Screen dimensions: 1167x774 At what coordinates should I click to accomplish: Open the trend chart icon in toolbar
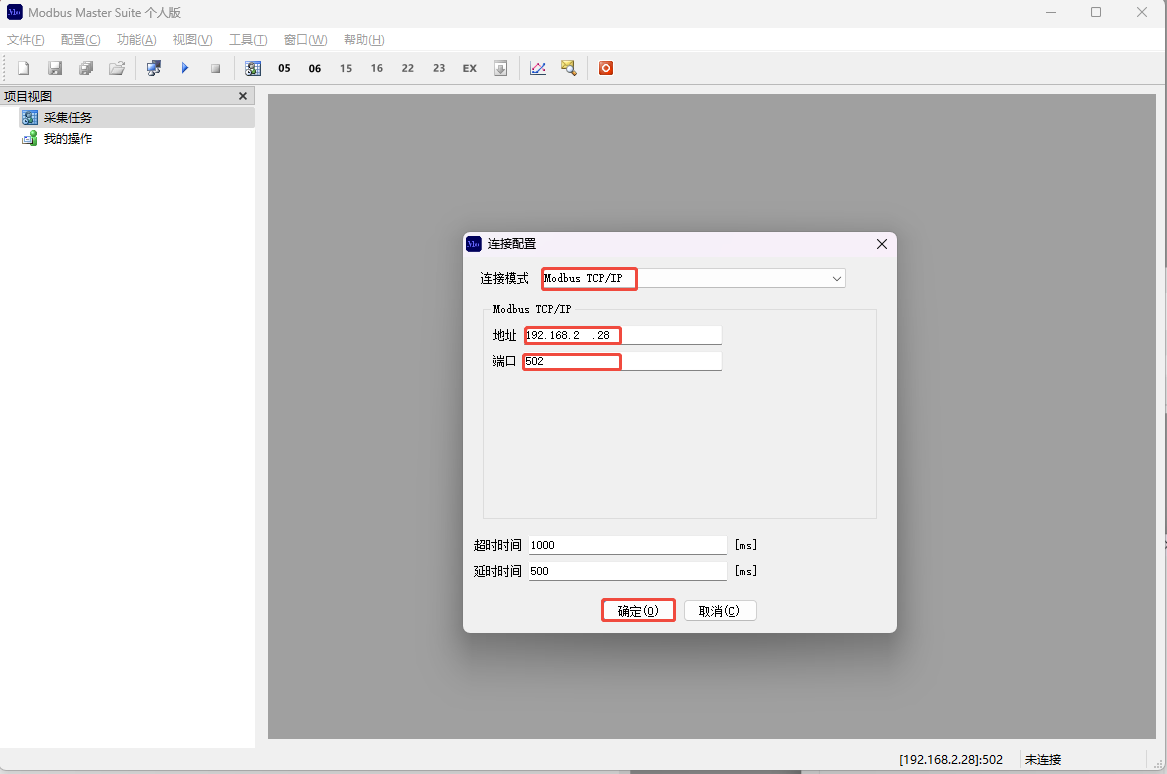[538, 68]
